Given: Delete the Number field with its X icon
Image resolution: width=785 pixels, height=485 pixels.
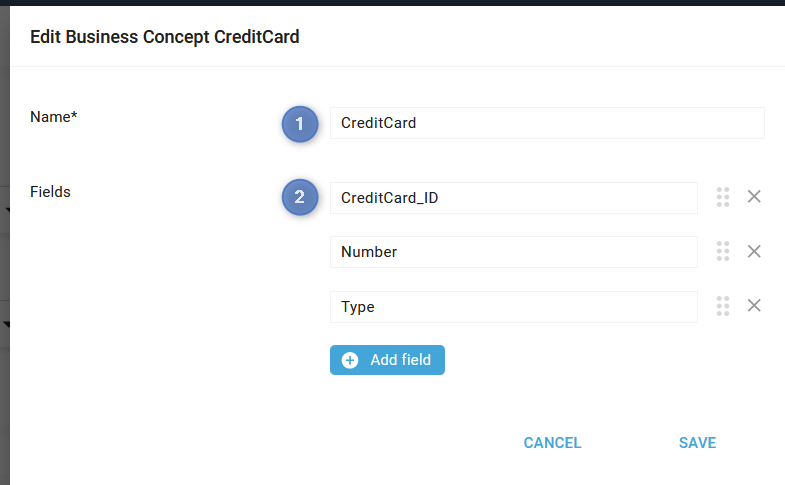Looking at the screenshot, I should pyautogui.click(x=754, y=251).
